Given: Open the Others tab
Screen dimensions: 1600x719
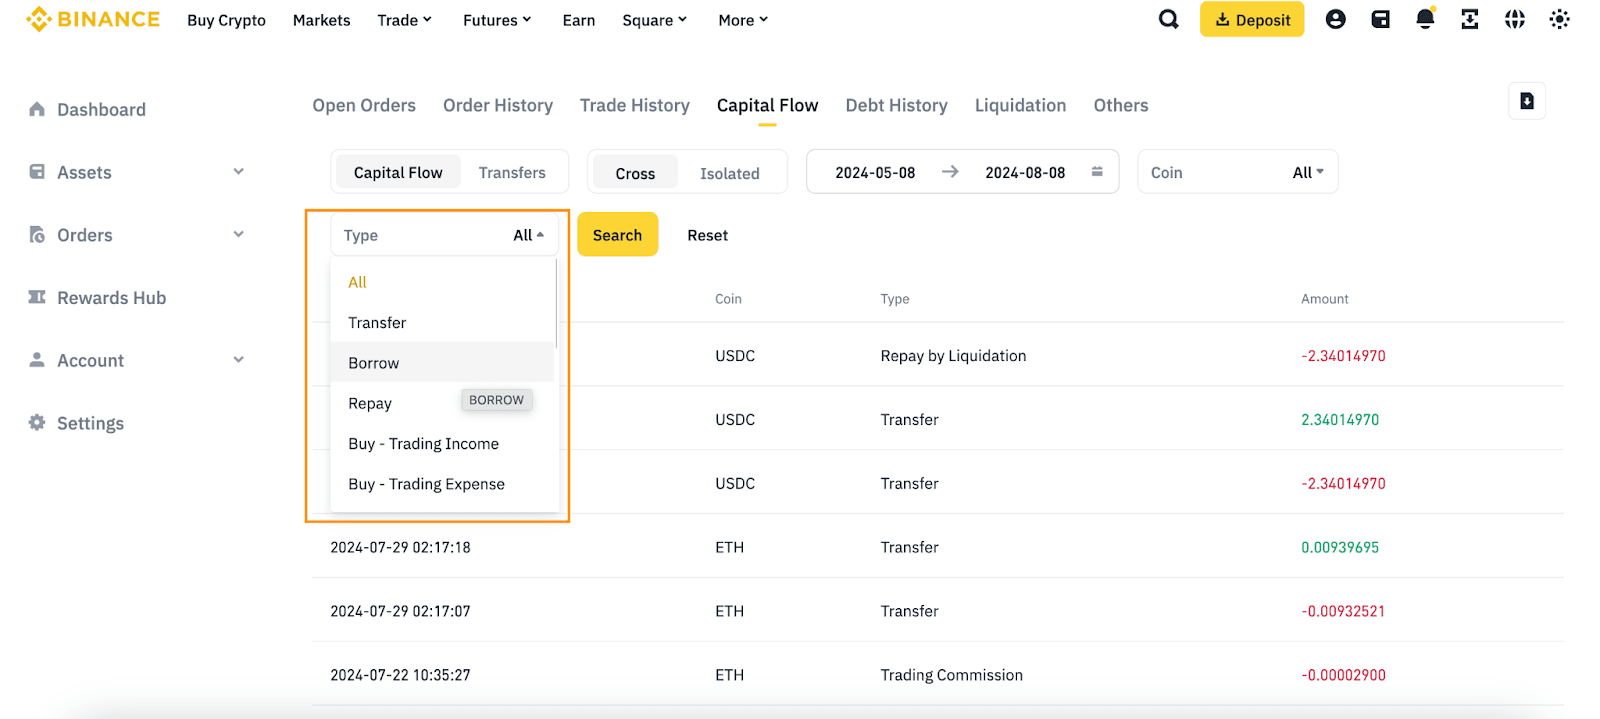Looking at the screenshot, I should [1121, 105].
